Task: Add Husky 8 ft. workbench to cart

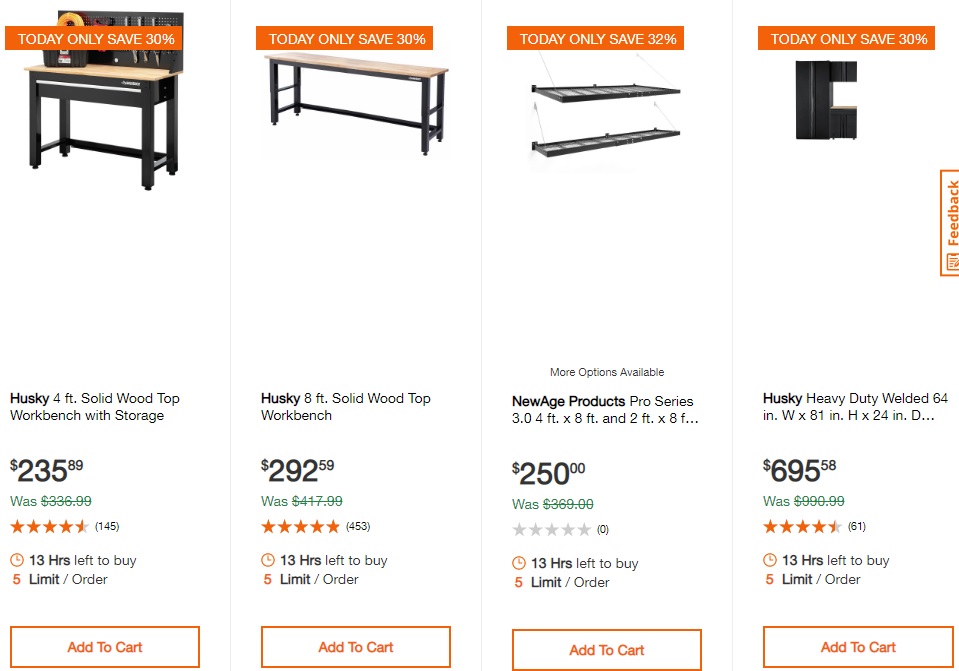Action: point(356,647)
